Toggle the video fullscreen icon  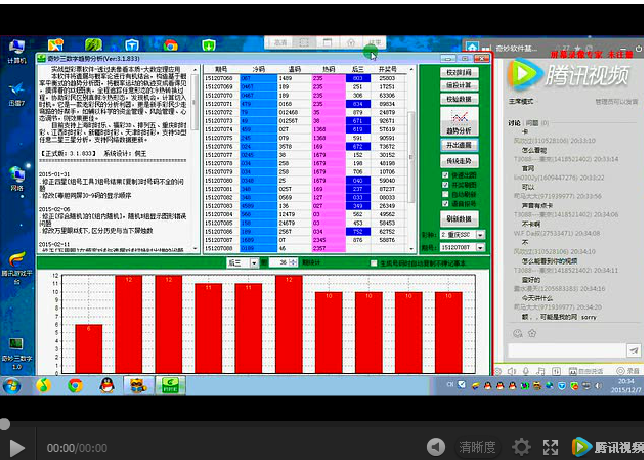click(x=550, y=447)
